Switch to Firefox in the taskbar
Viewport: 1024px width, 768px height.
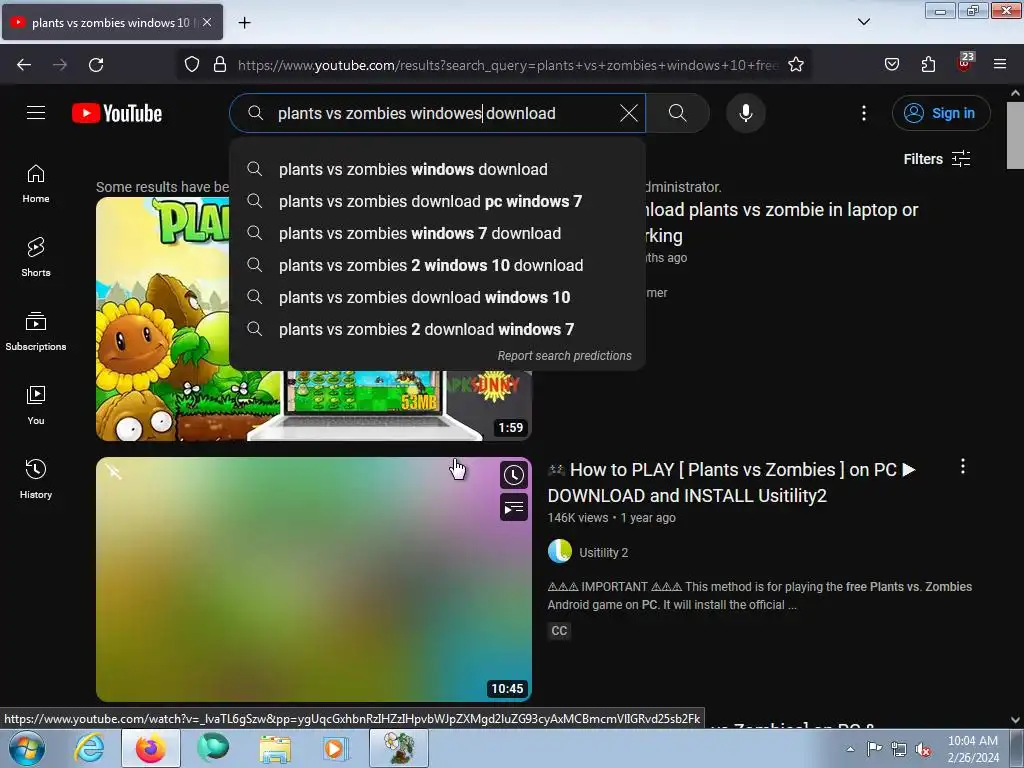coord(151,748)
